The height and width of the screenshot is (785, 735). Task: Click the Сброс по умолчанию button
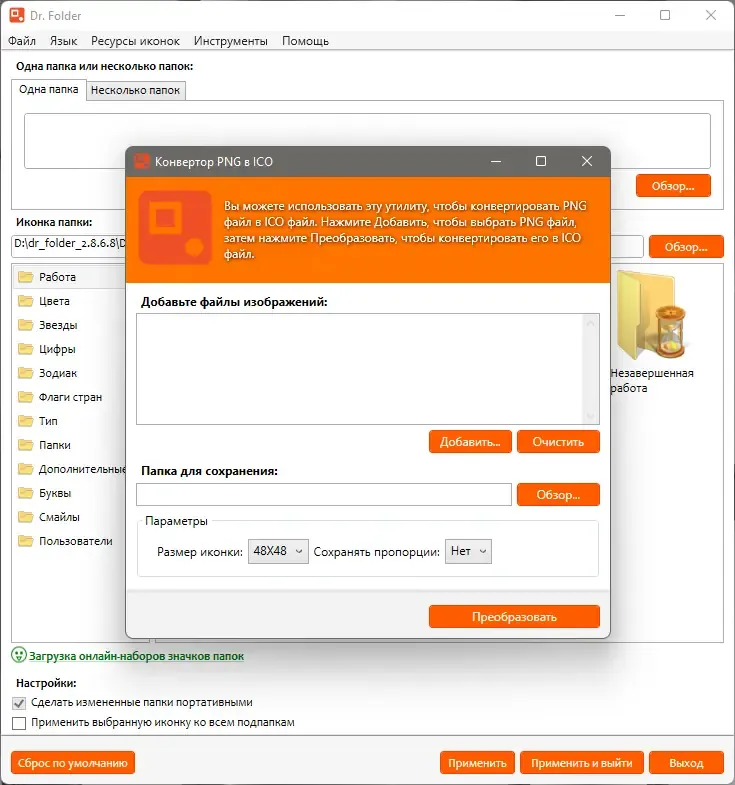pos(73,762)
